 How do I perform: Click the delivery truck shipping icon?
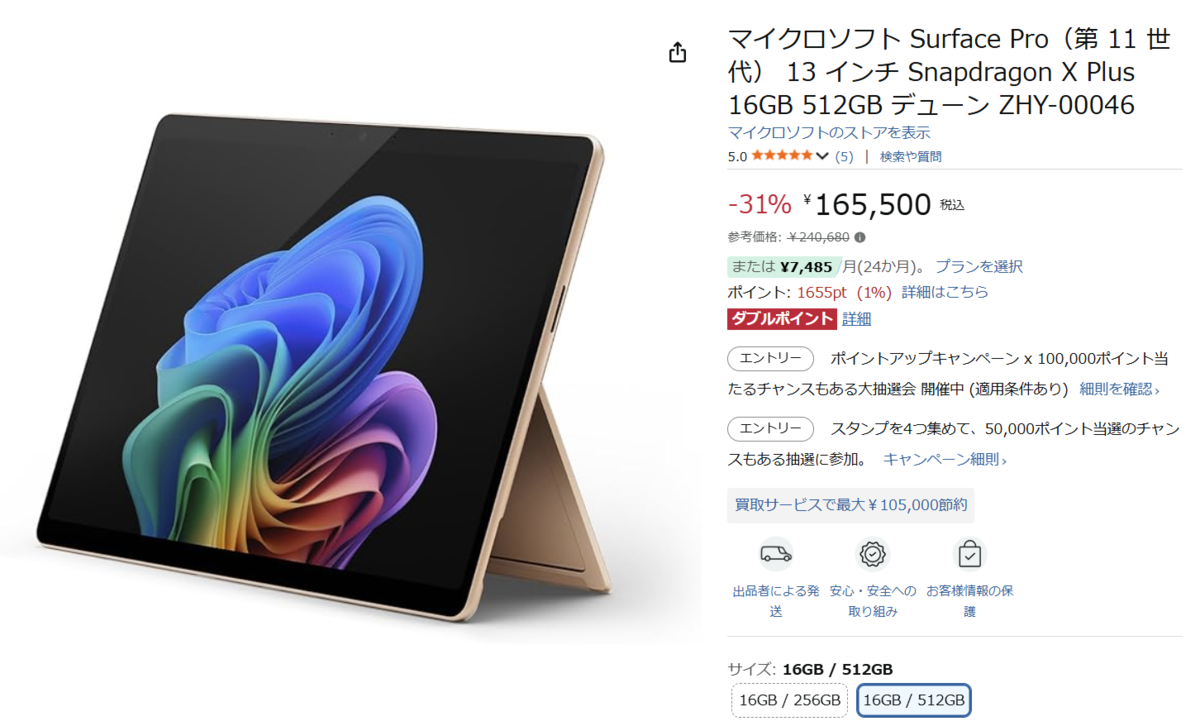(776, 554)
